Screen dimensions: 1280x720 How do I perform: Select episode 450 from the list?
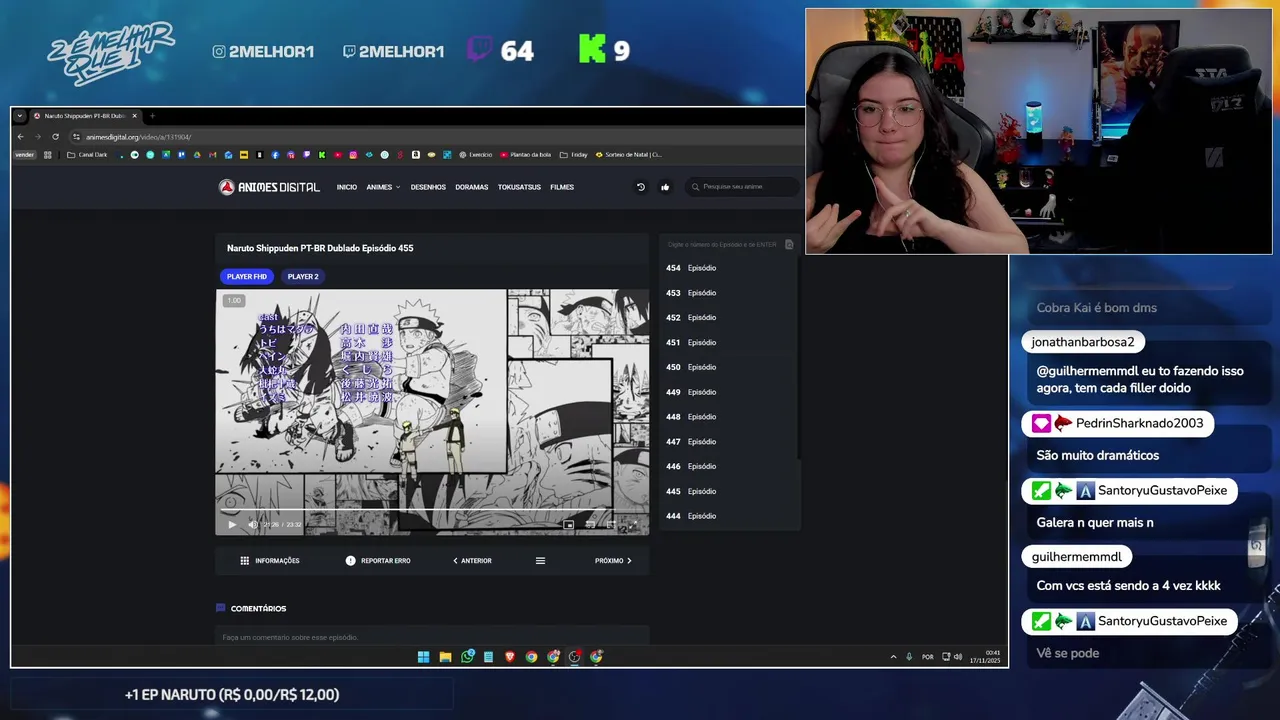tap(729, 367)
